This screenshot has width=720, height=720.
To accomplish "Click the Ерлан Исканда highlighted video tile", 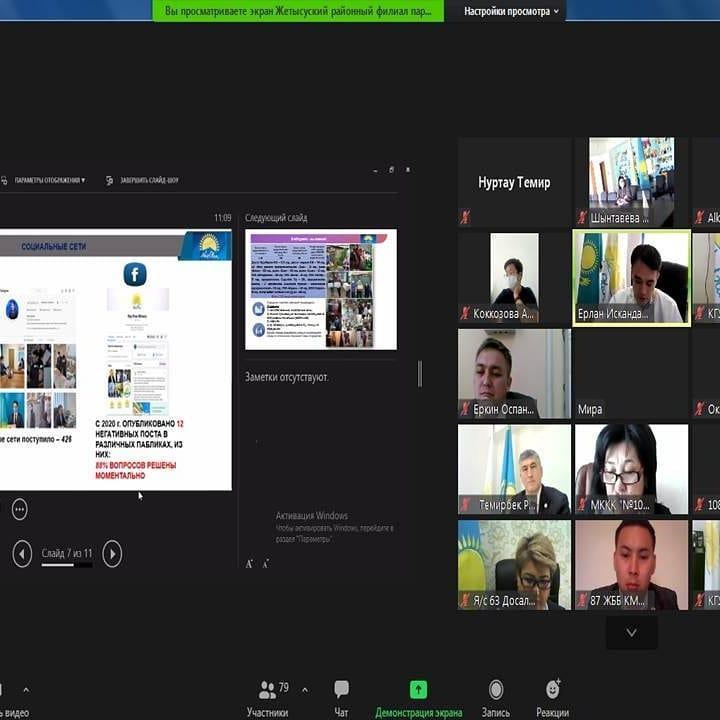I will click(631, 276).
